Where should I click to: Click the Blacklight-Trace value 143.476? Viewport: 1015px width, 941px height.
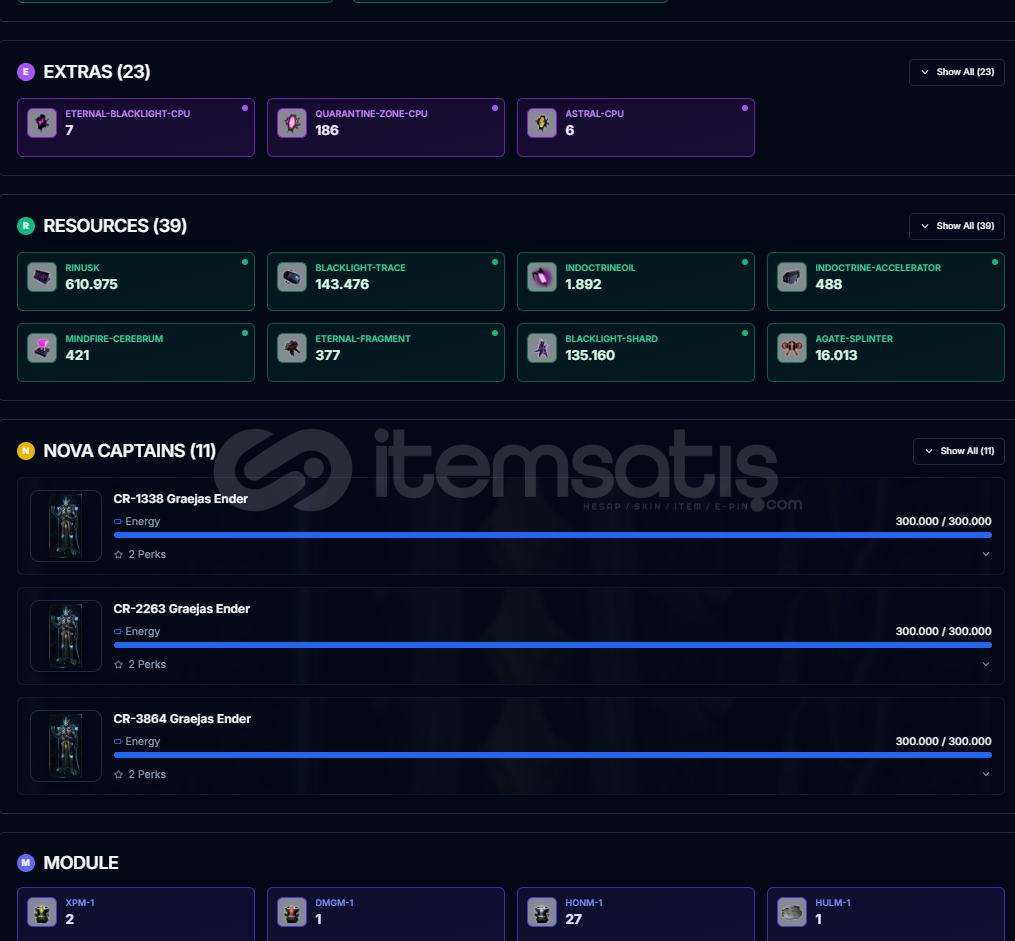(x=342, y=284)
